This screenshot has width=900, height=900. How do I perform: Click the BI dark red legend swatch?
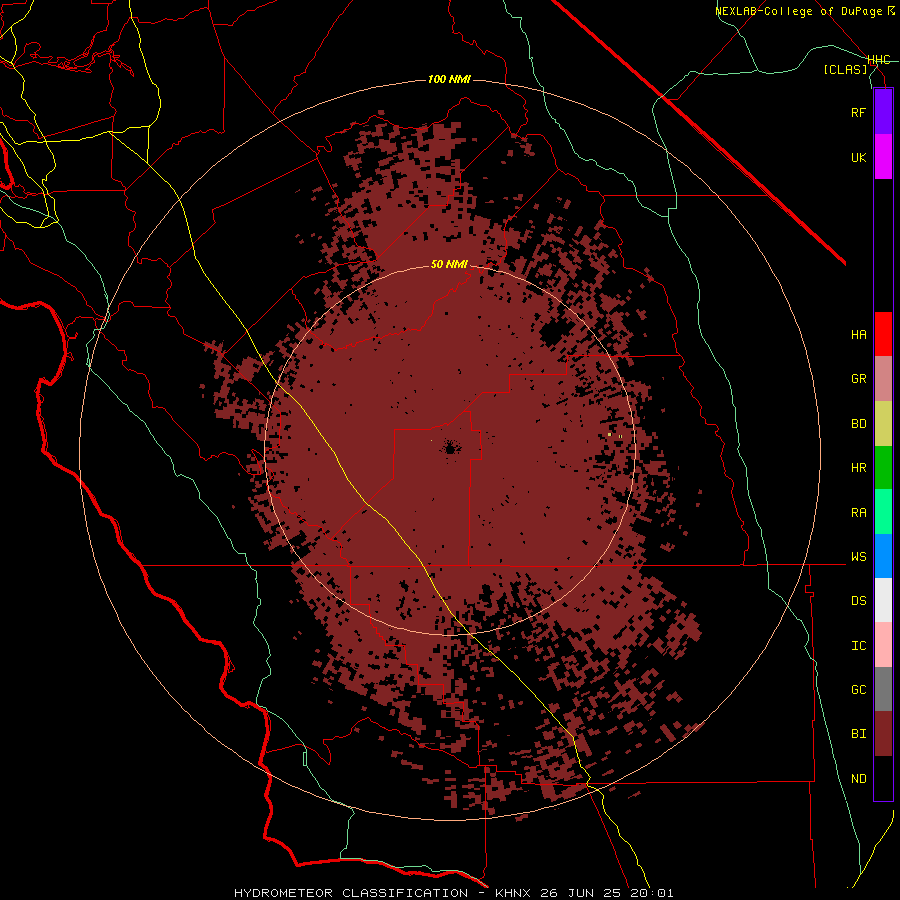pyautogui.click(x=883, y=734)
